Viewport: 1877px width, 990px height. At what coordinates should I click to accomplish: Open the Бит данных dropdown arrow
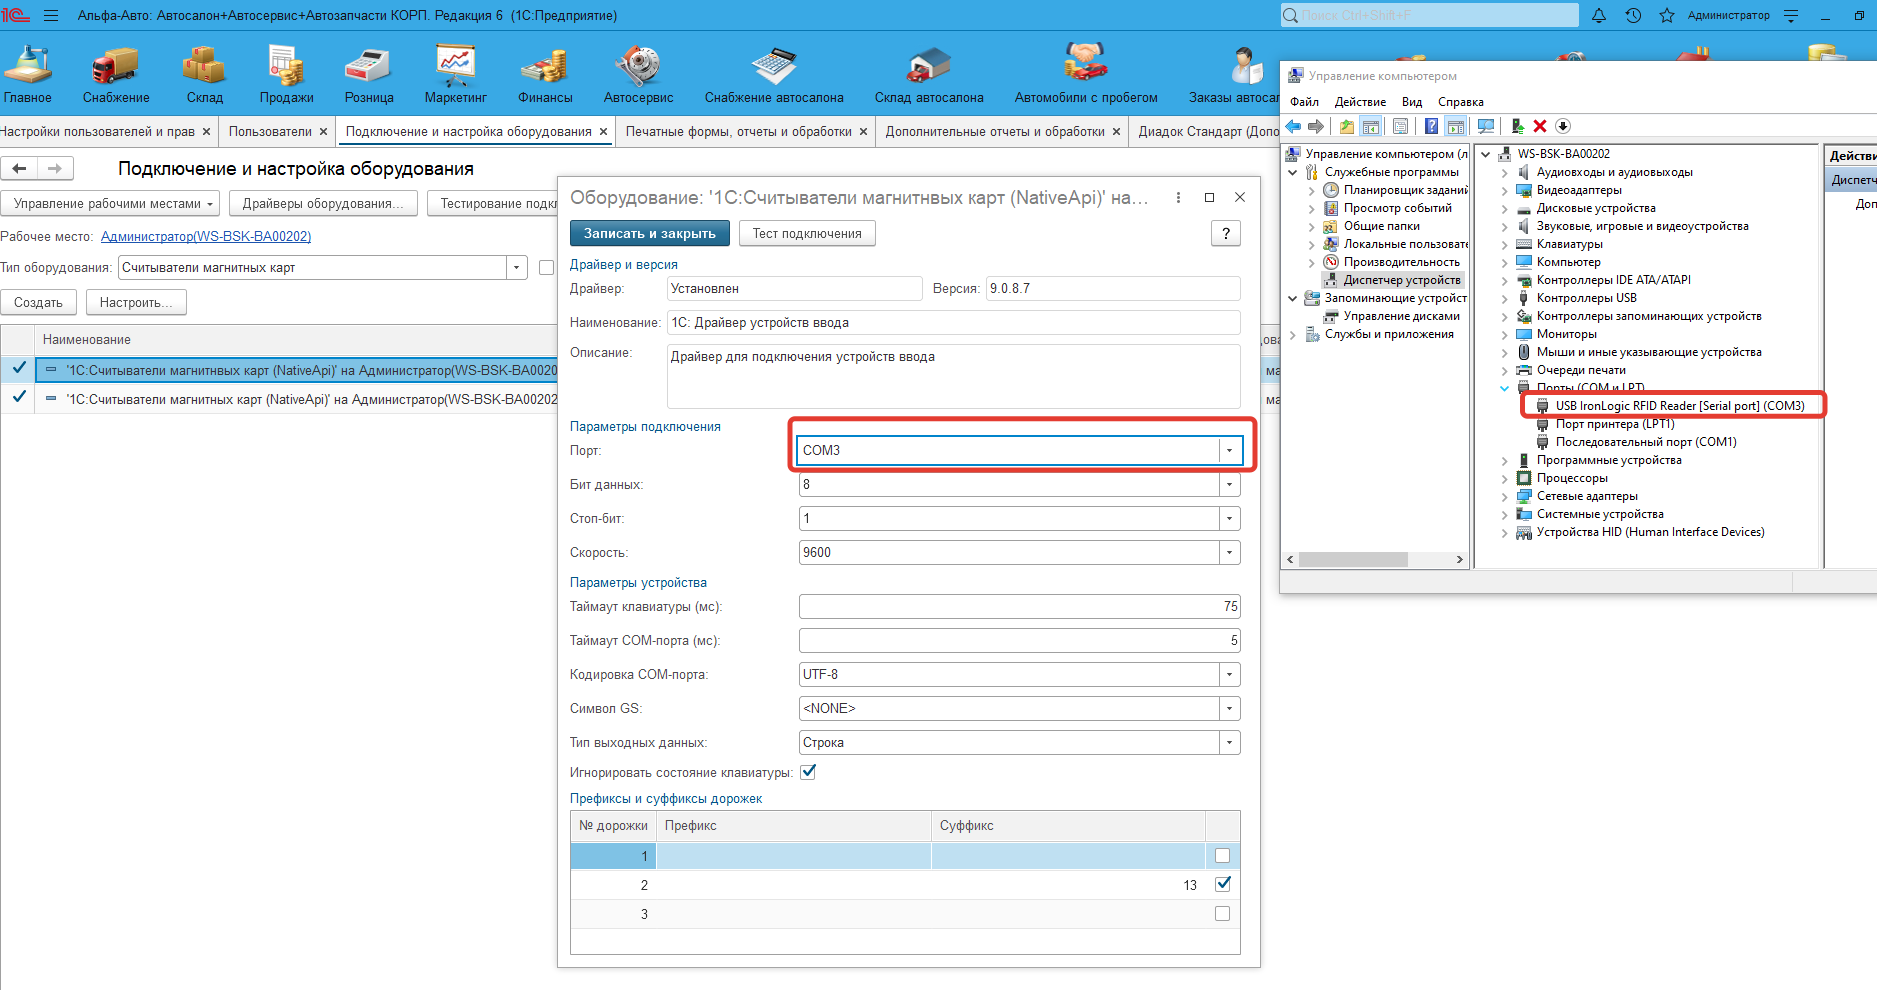pyautogui.click(x=1229, y=485)
